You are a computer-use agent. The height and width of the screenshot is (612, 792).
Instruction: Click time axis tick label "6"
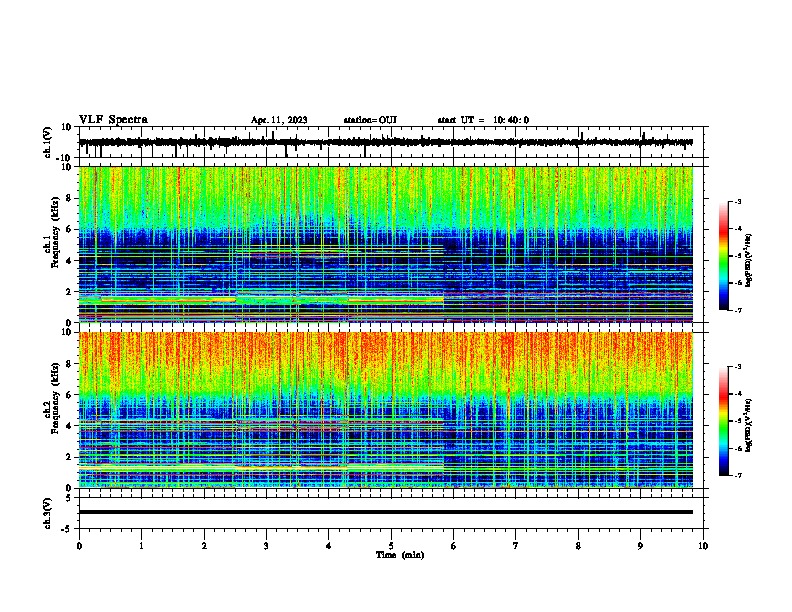(454, 546)
